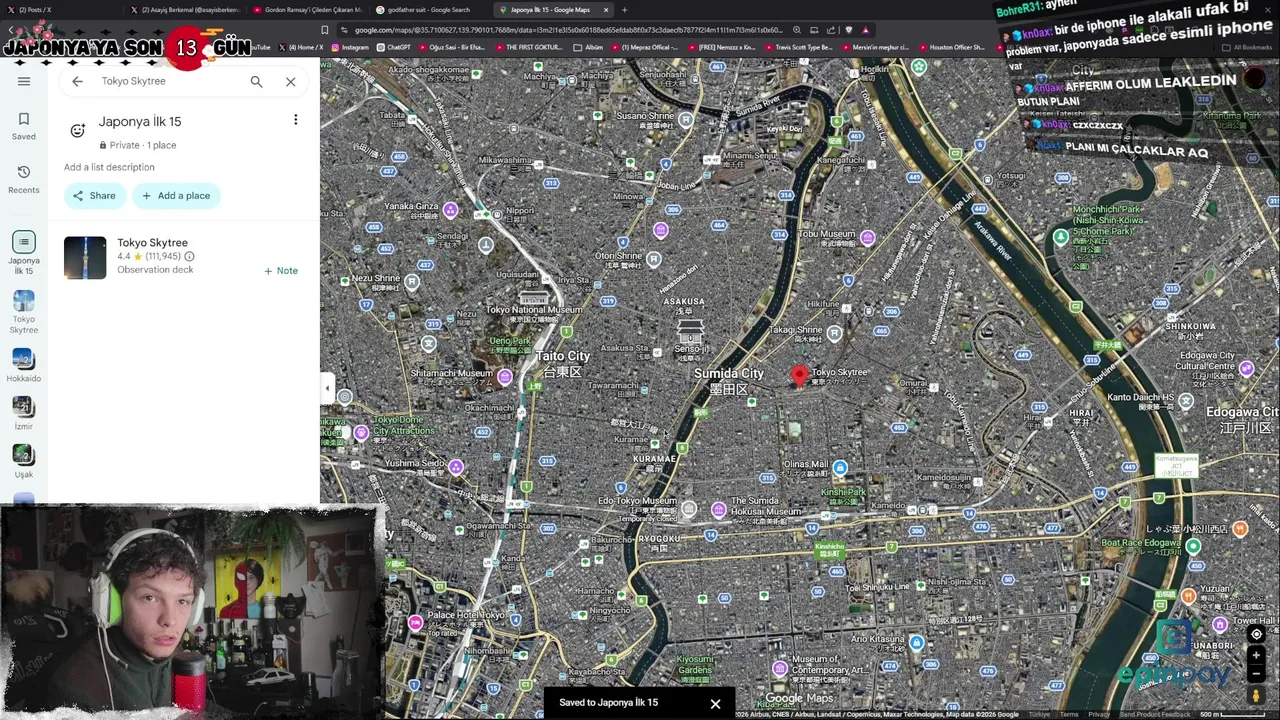Click the rating info icon
Image resolution: width=1280 pixels, height=720 pixels.
pos(189,257)
